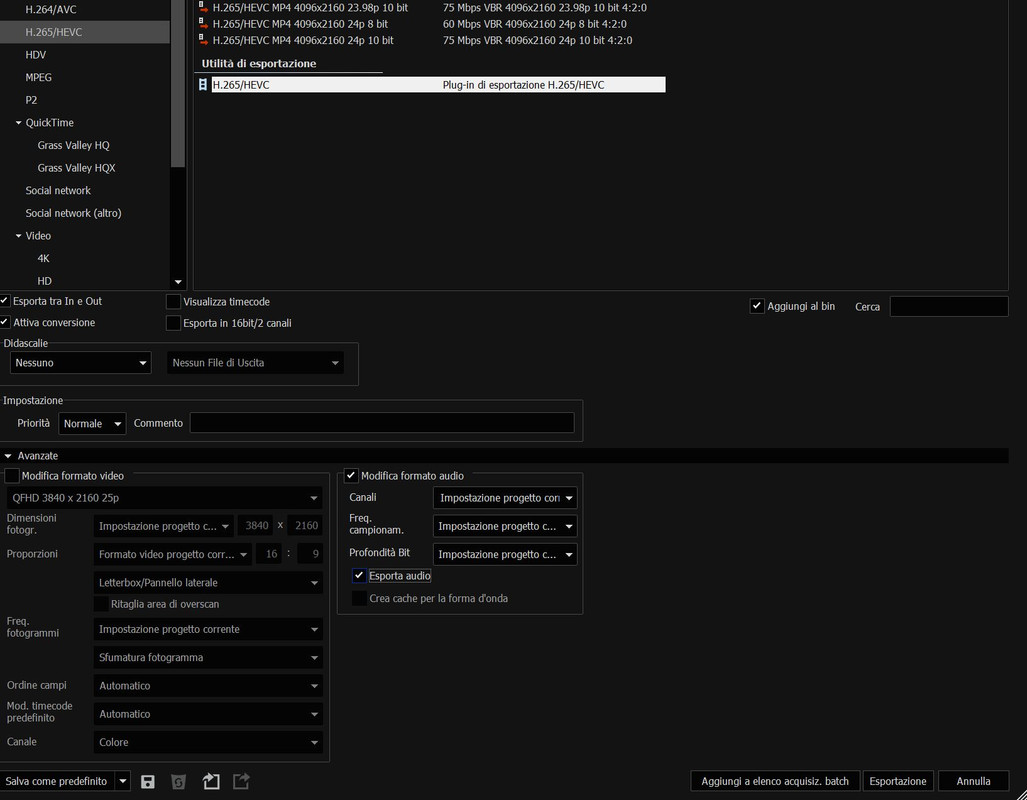Image resolution: width=1027 pixels, height=800 pixels.
Task: Uncheck Modifica formato audio checkbox
Action: click(x=351, y=476)
